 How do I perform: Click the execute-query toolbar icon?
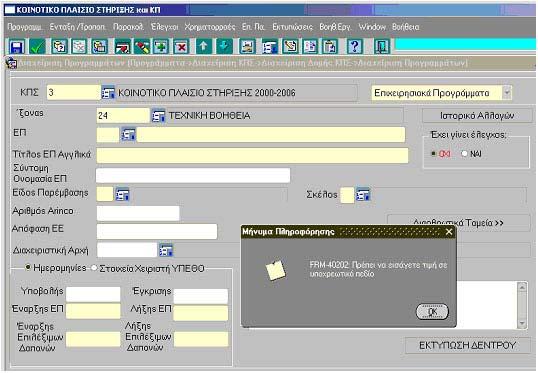tap(99, 46)
